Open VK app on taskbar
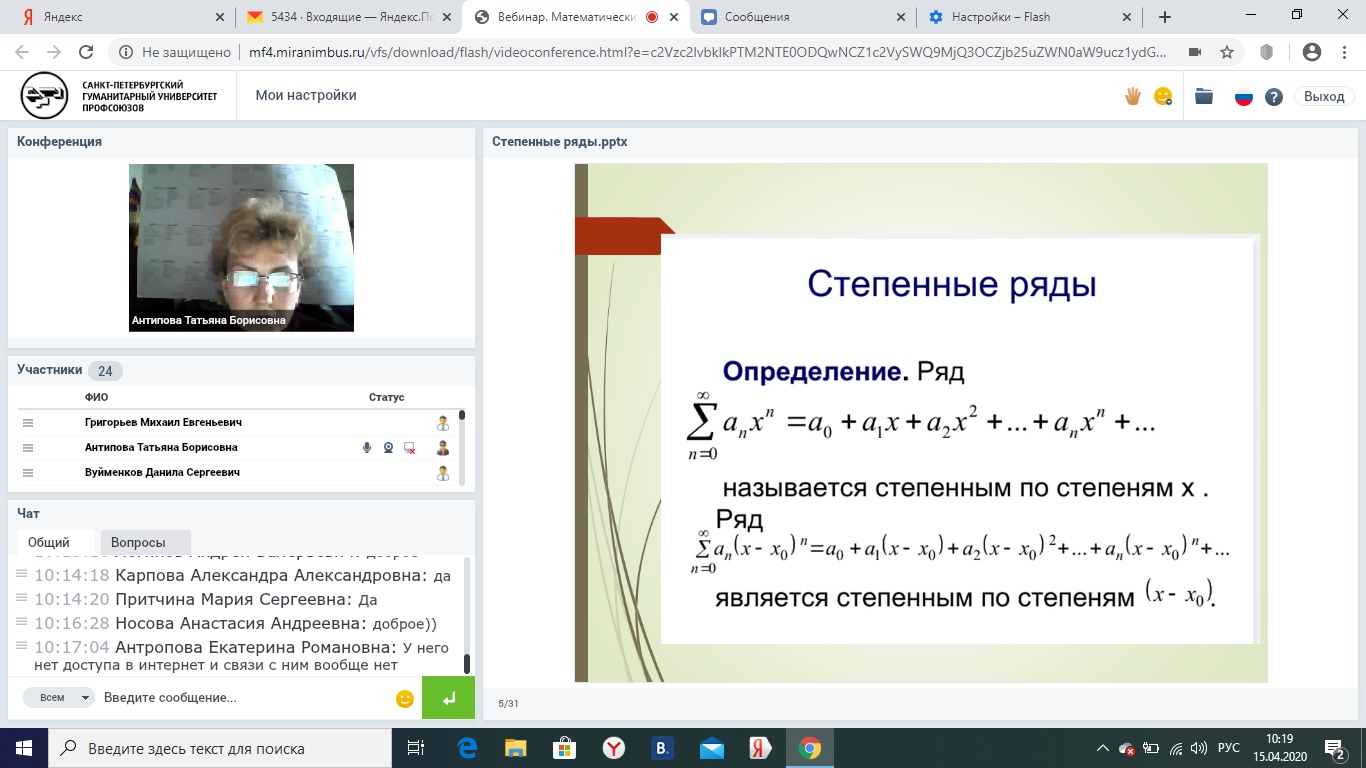Image resolution: width=1366 pixels, height=768 pixels. (x=663, y=748)
